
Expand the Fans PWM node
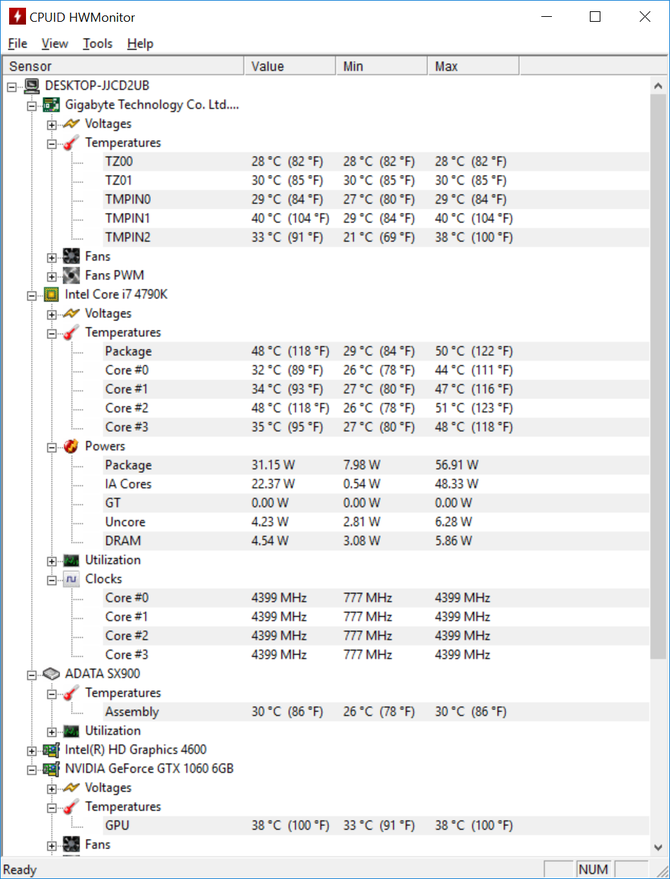pyautogui.click(x=52, y=276)
